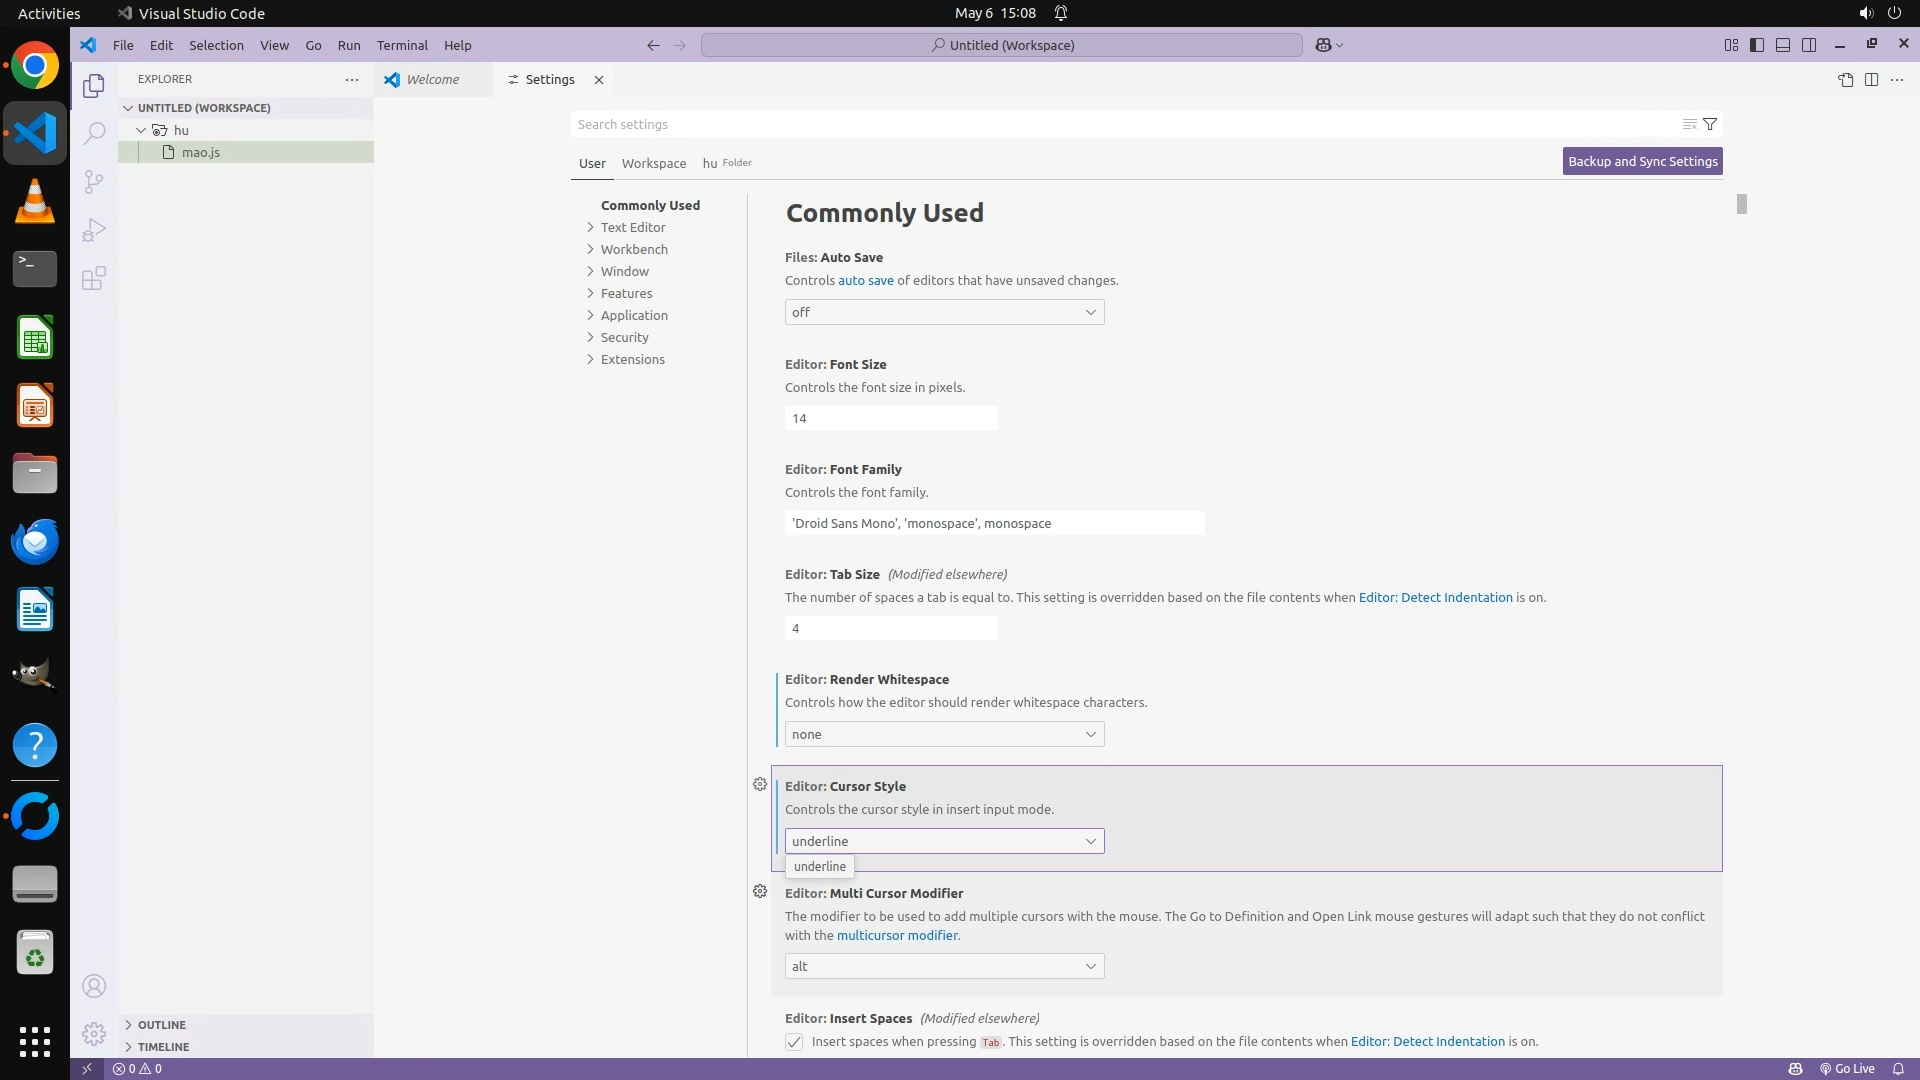Toggle primary side bar layout button
Screen dimensions: 1920x1080
[x=1757, y=45]
